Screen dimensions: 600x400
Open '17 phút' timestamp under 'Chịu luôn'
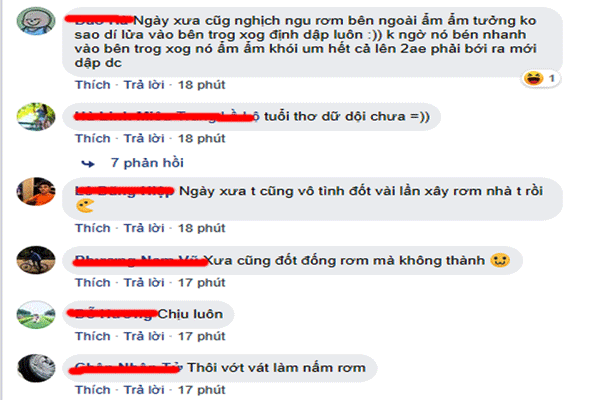(202, 336)
